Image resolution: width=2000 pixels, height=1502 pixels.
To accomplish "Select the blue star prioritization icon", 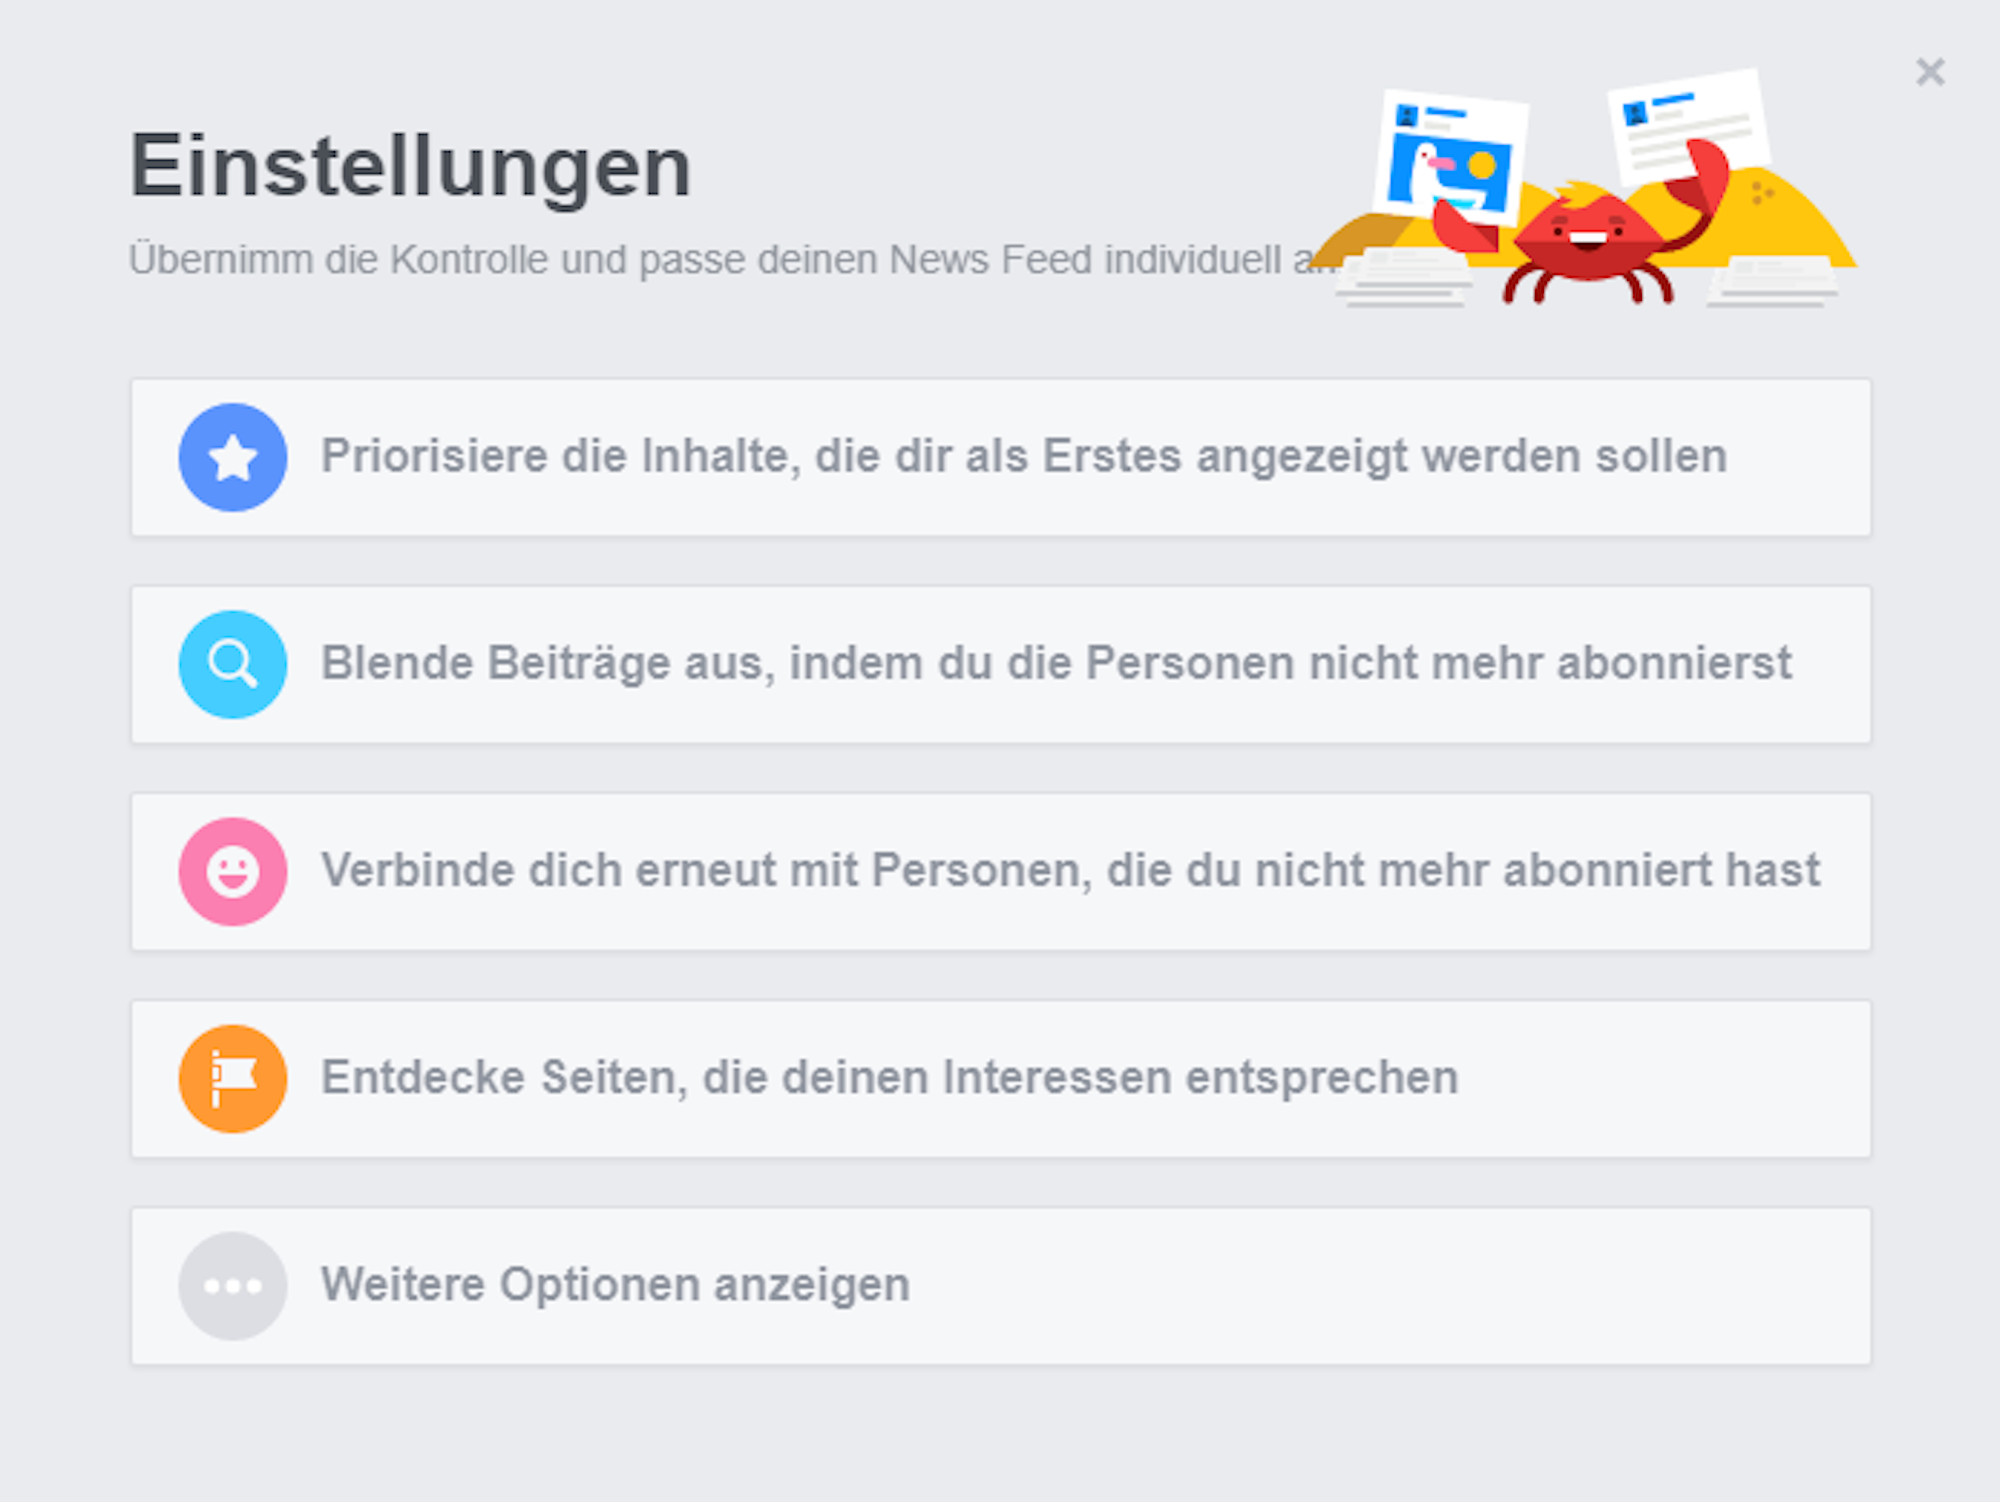I will coord(232,458).
